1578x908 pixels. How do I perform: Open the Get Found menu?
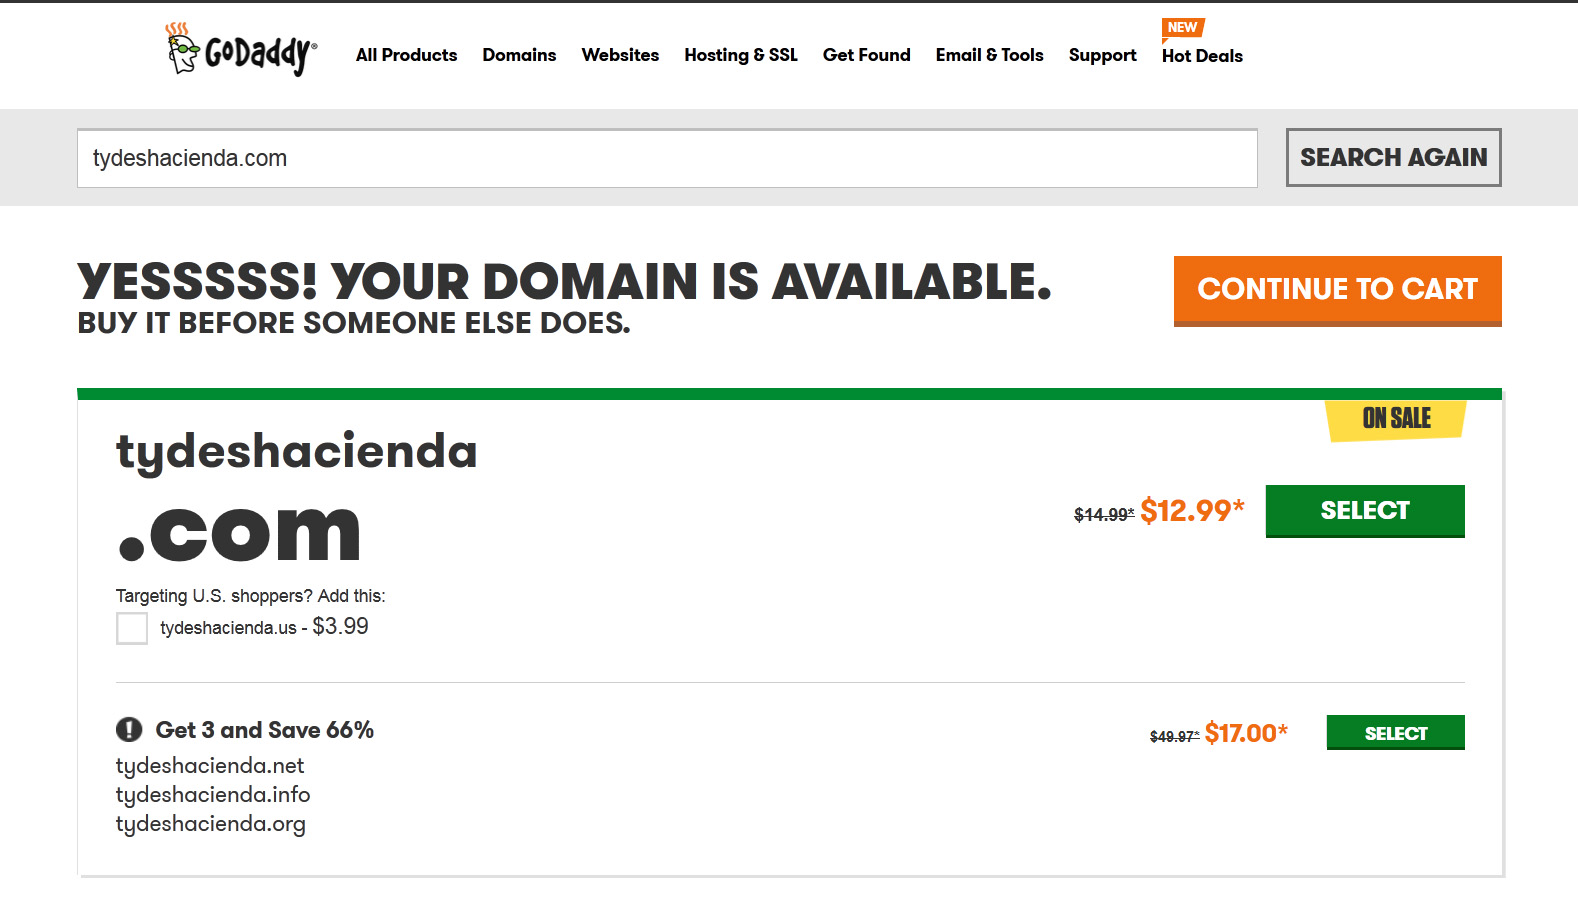point(866,55)
